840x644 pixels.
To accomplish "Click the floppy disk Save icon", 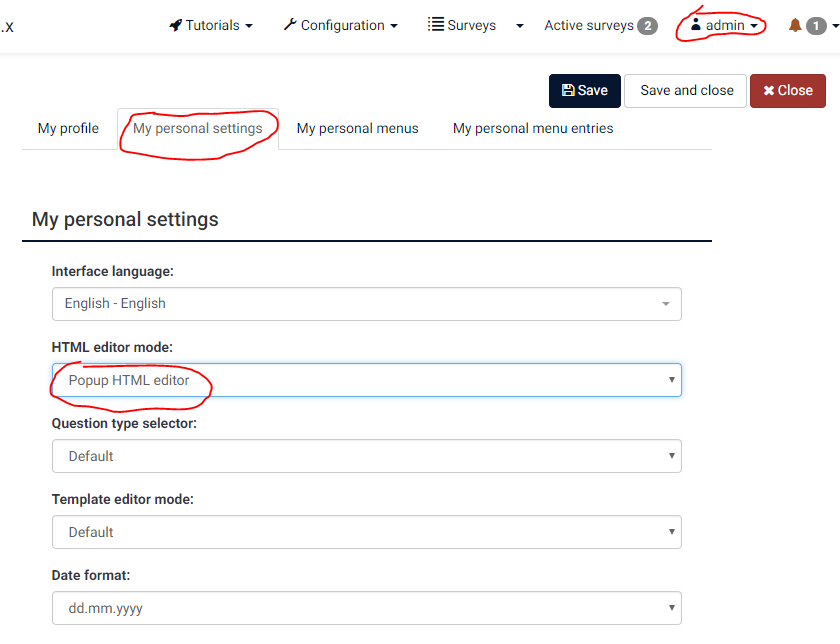I will pyautogui.click(x=568, y=90).
